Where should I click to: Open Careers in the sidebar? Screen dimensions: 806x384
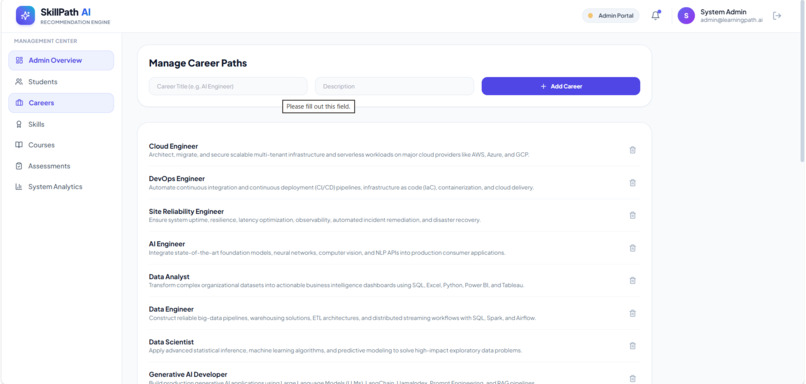(61, 103)
